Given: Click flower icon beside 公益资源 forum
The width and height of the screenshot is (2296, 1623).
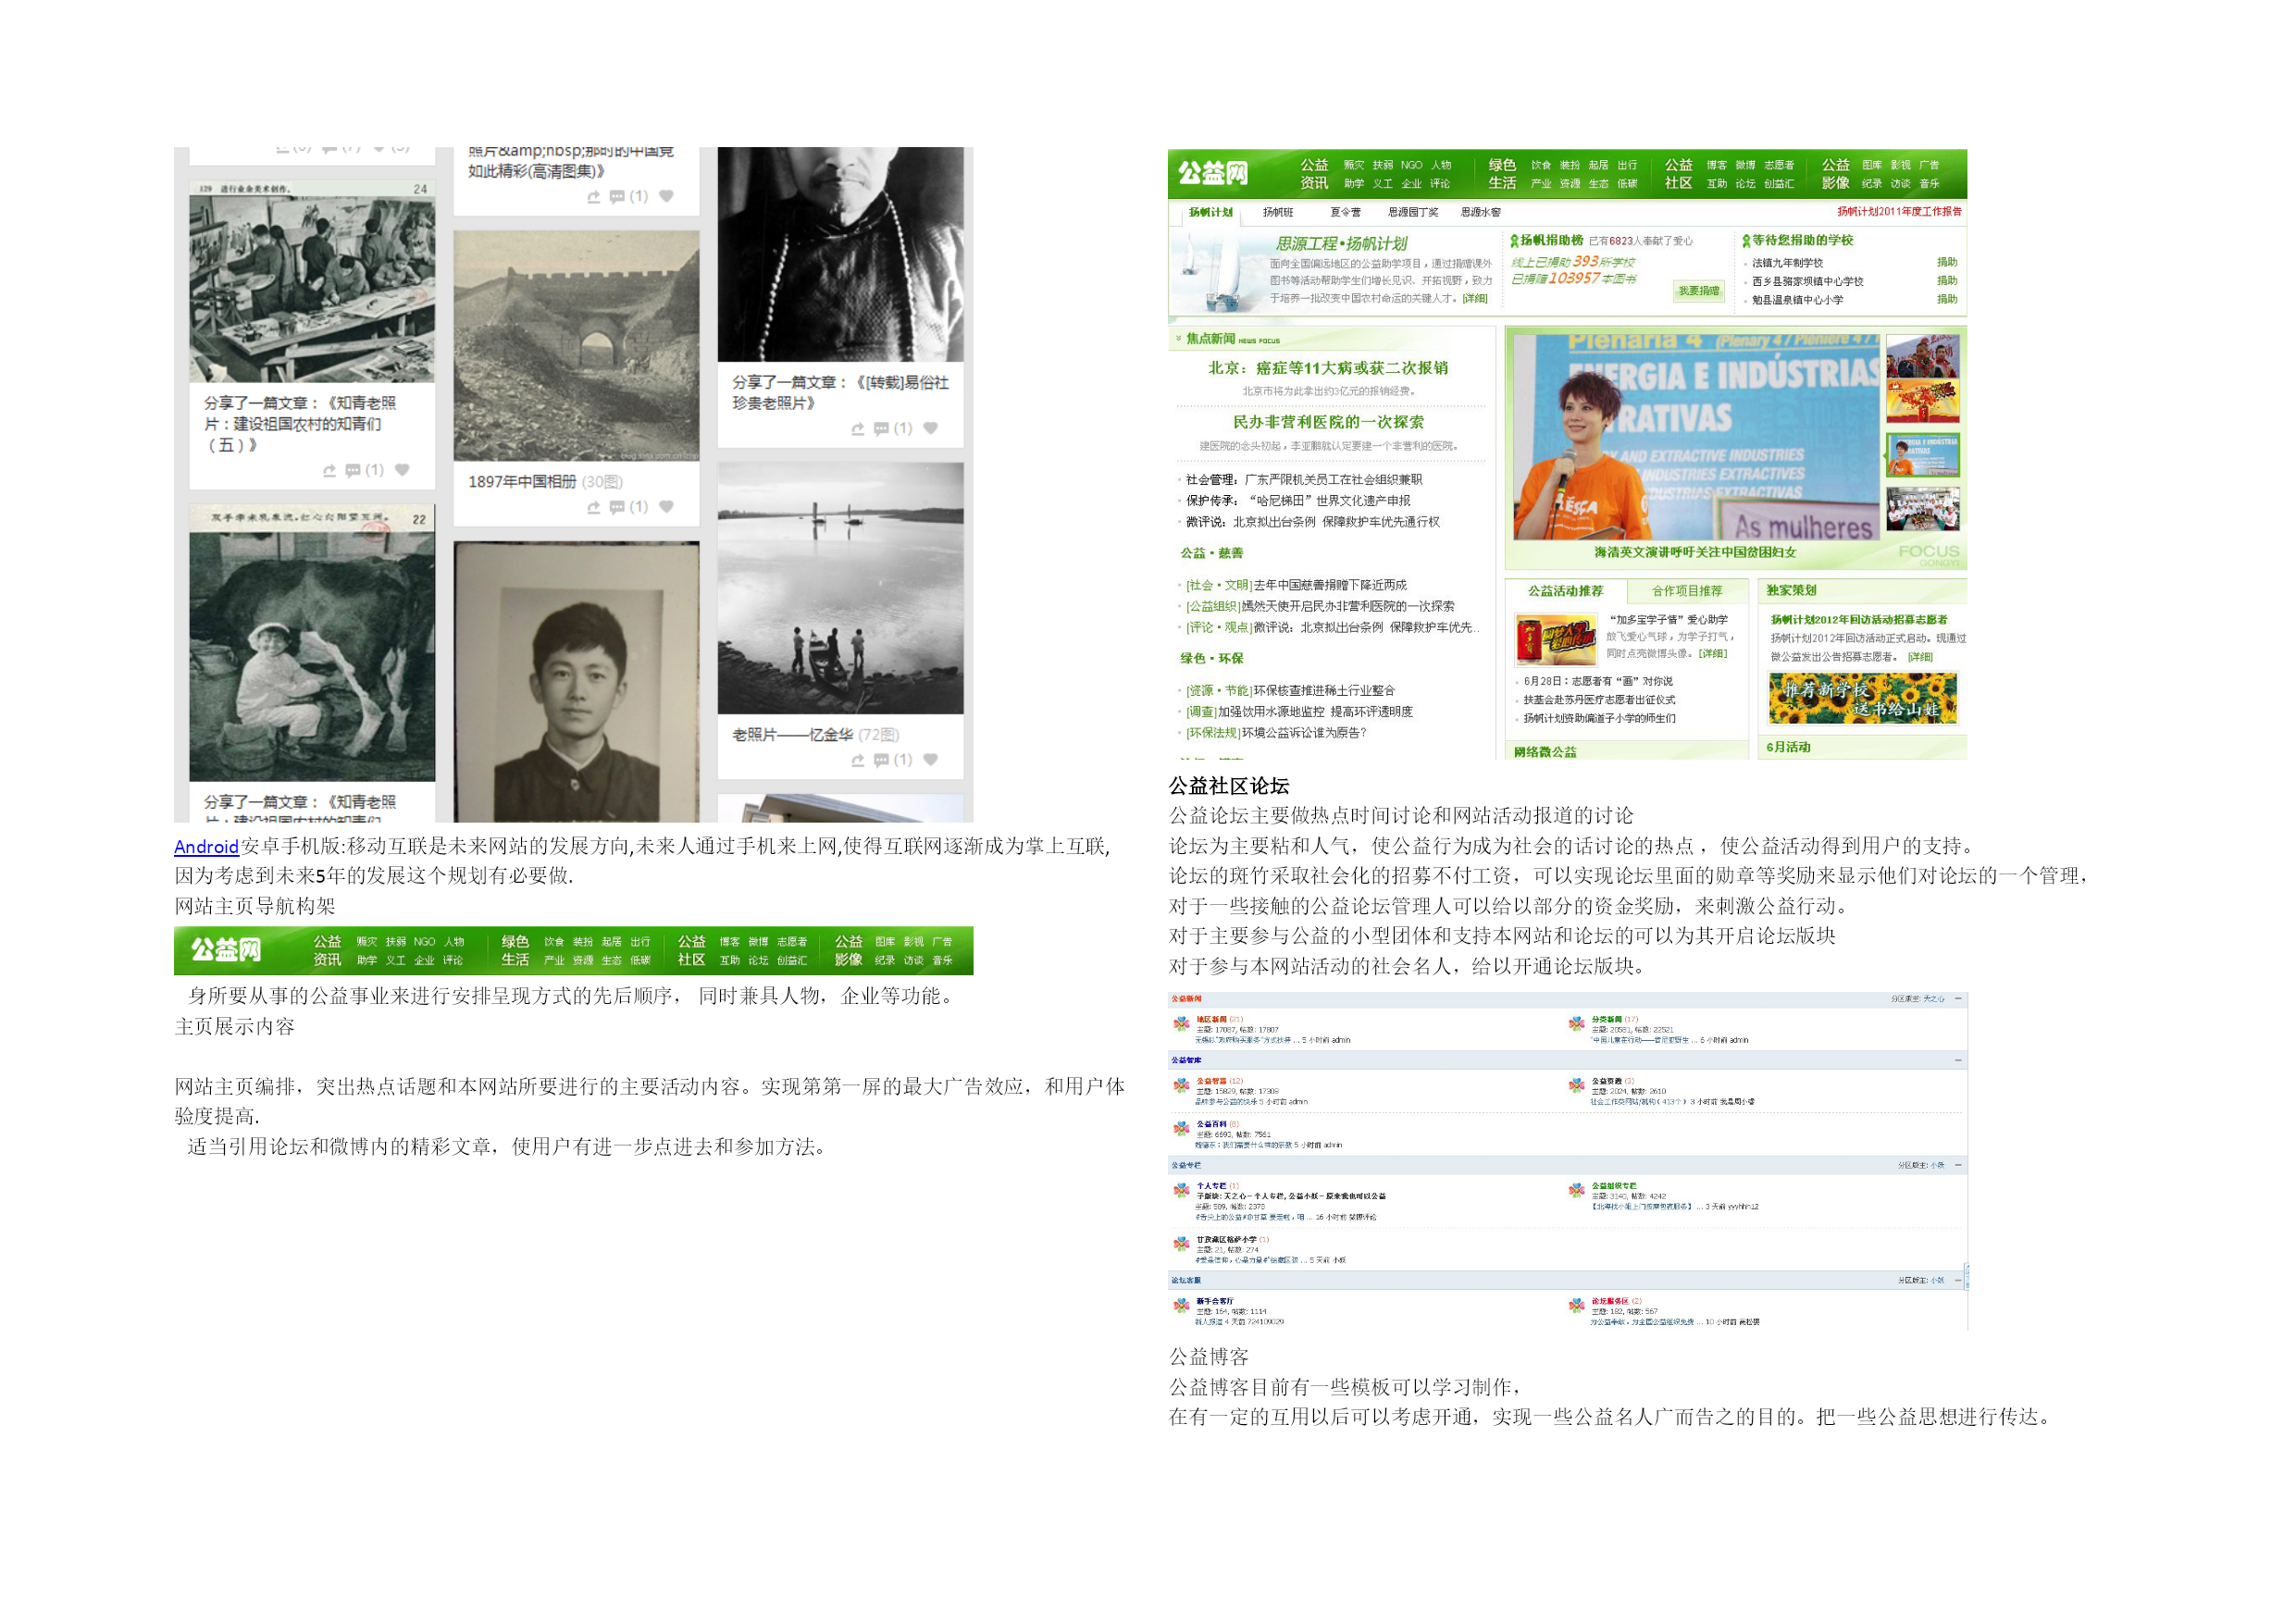Looking at the screenshot, I should (1576, 1085).
